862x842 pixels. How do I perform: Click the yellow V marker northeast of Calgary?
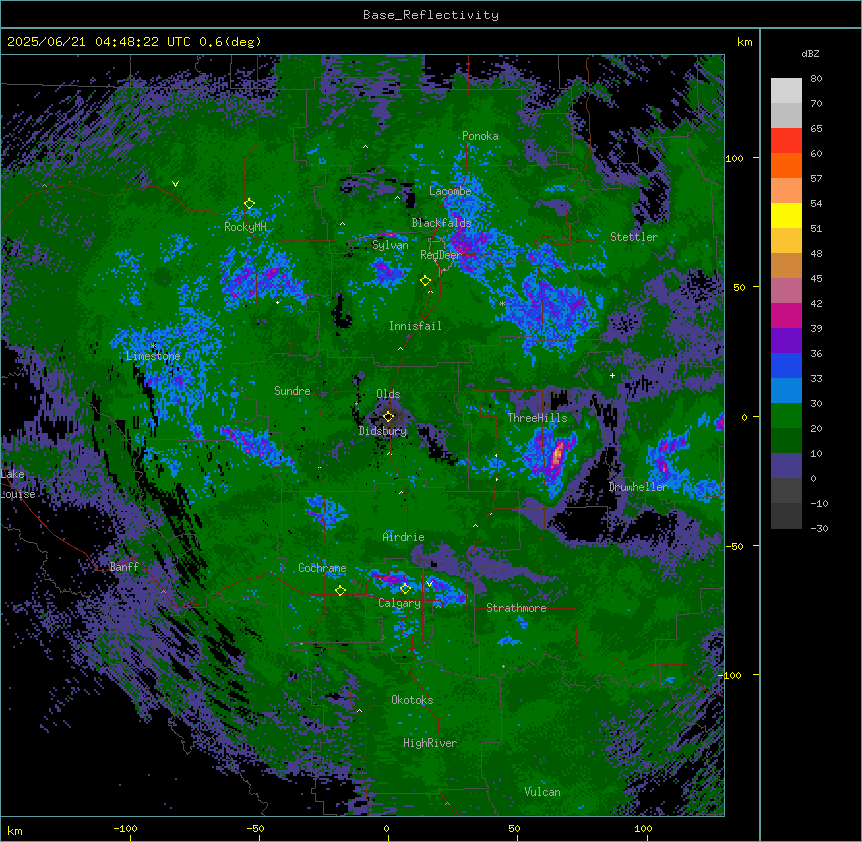point(429,584)
